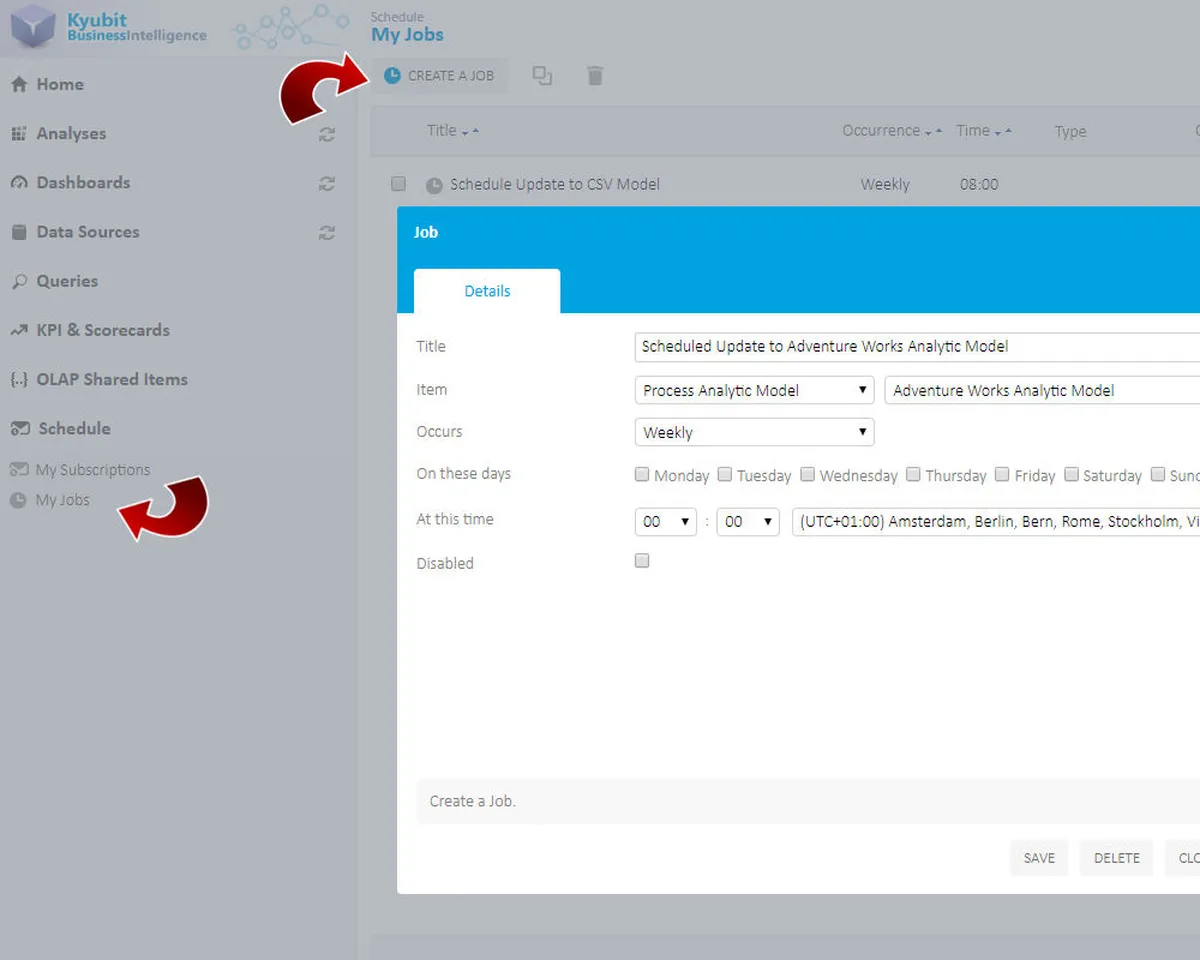Switch to the Details tab
This screenshot has height=960, width=1200.
point(487,291)
